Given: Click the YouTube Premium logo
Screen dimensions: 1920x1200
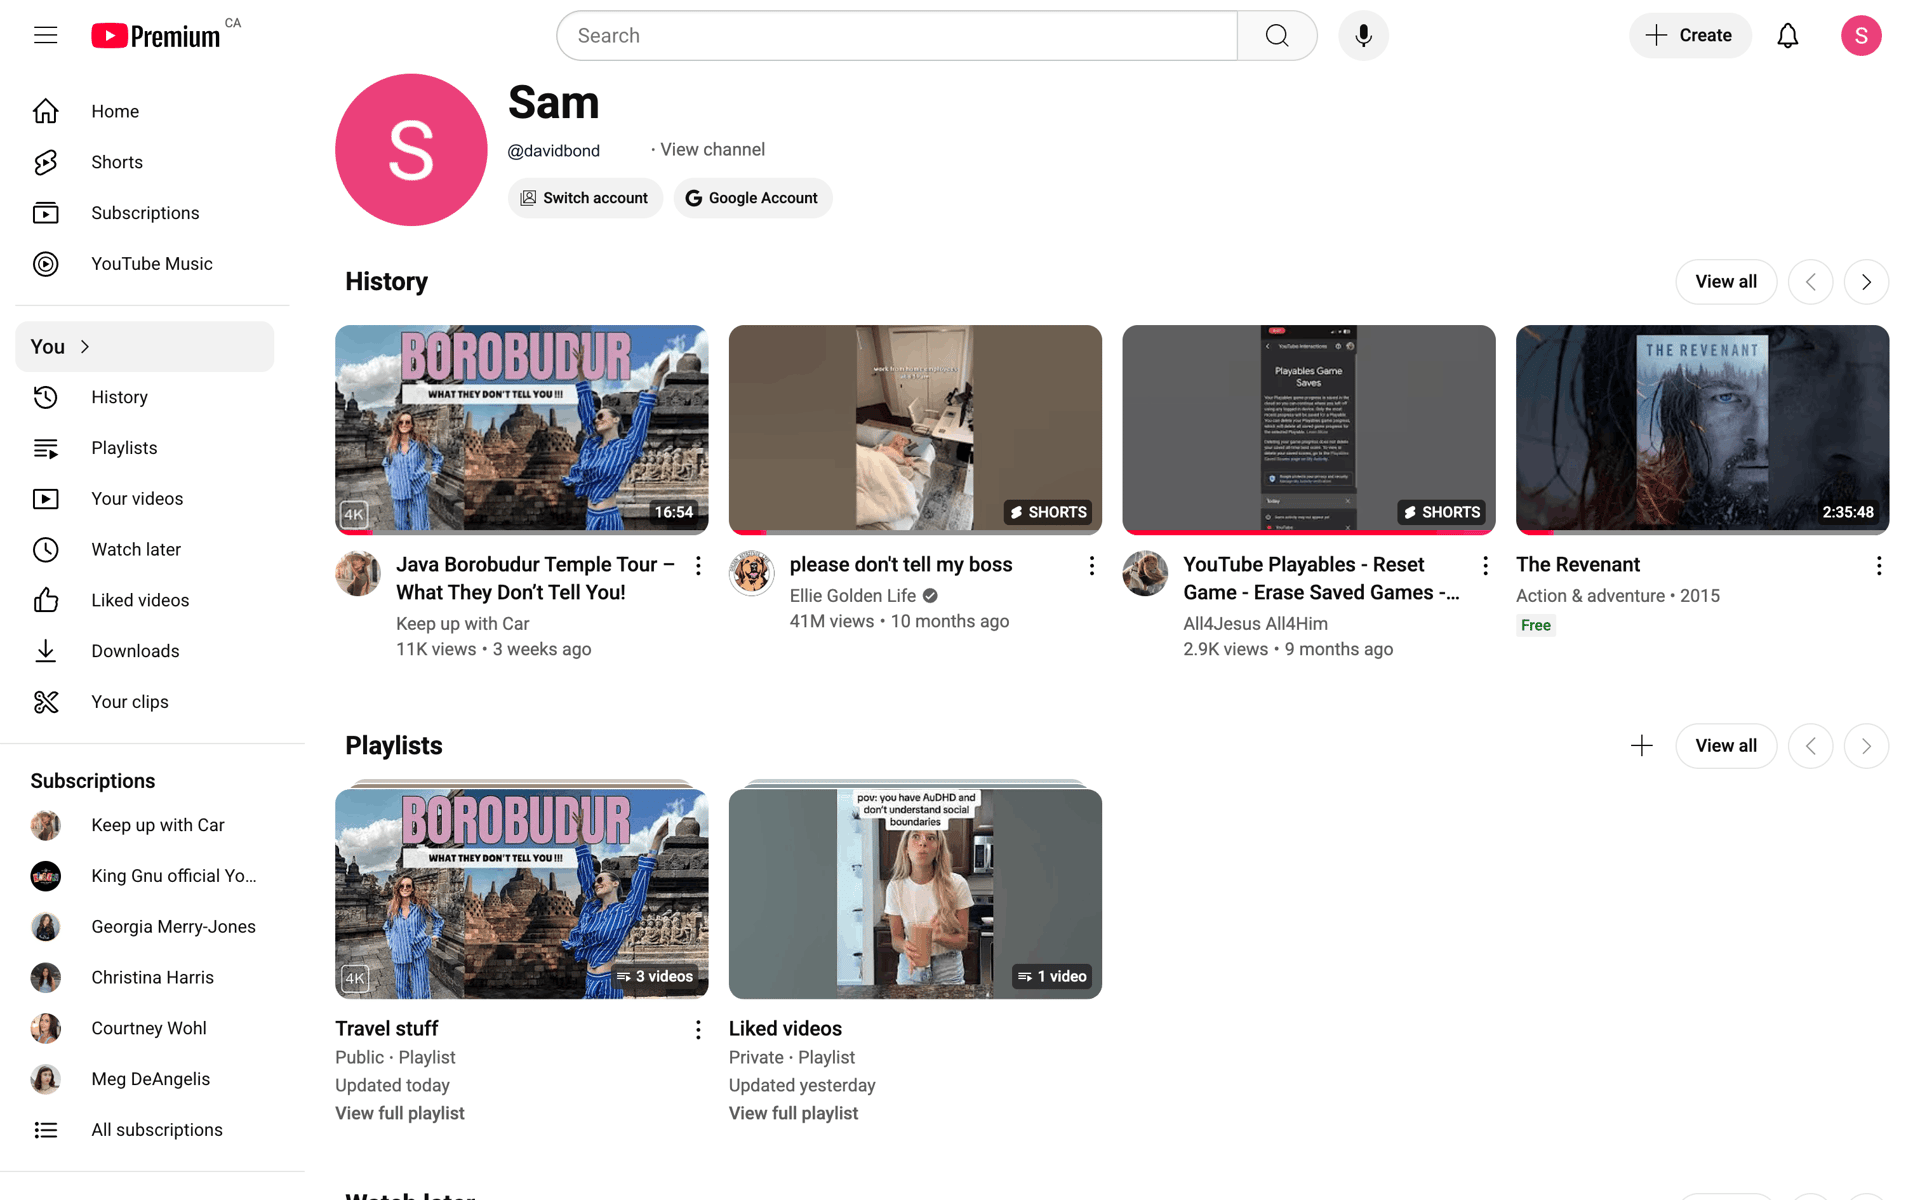Looking at the screenshot, I should 156,36.
